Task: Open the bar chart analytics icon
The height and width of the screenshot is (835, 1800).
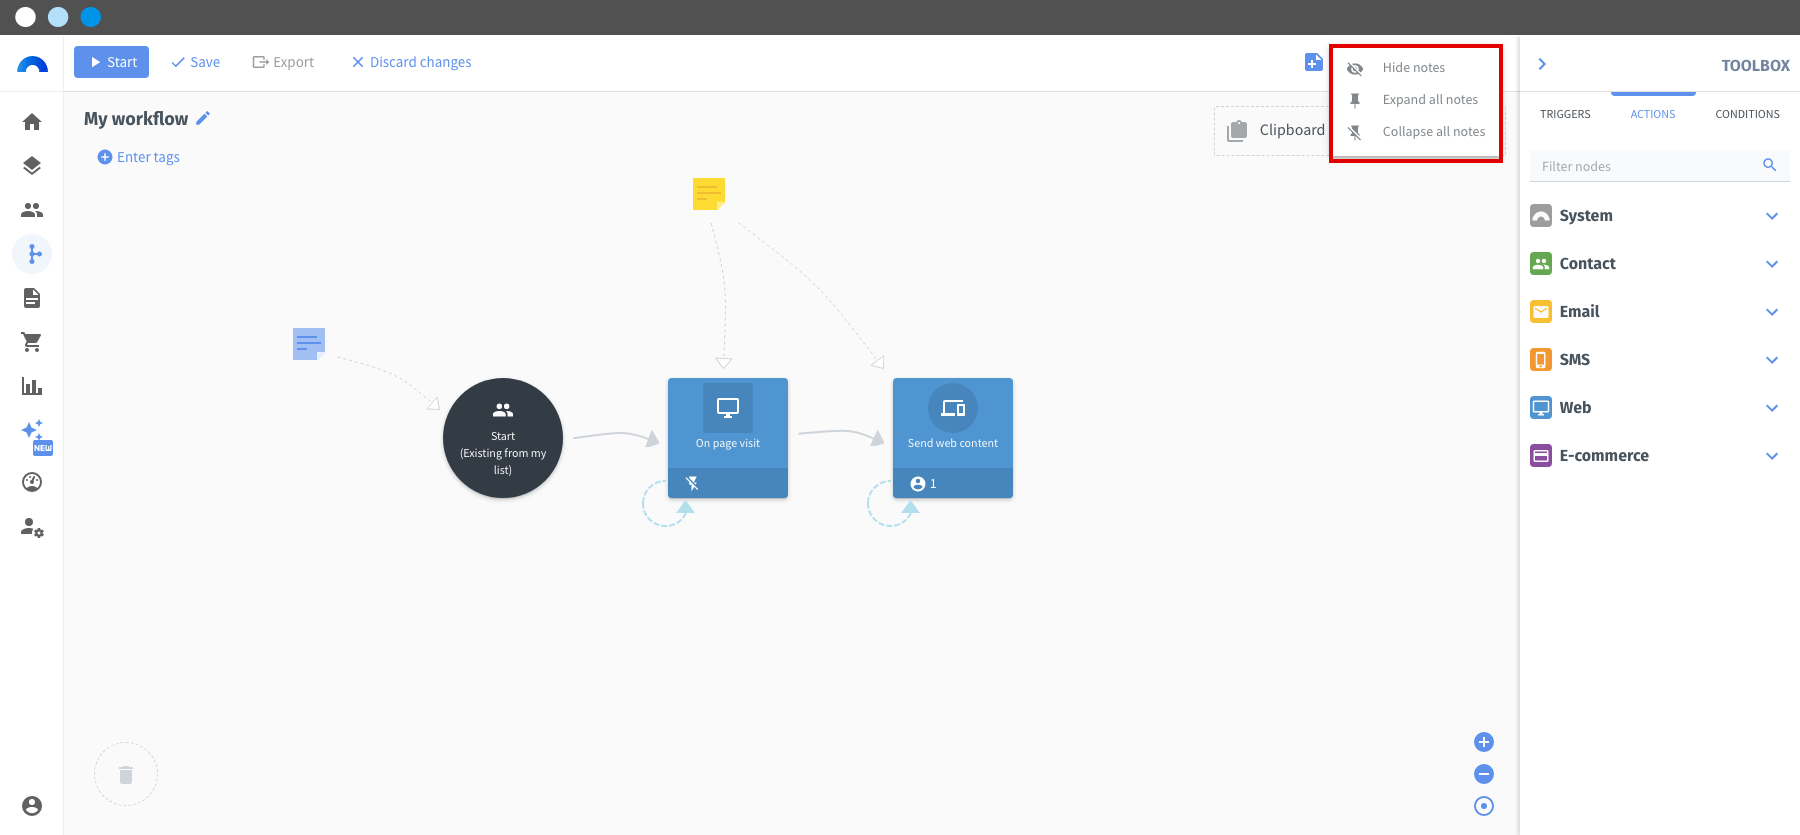Action: click(32, 386)
